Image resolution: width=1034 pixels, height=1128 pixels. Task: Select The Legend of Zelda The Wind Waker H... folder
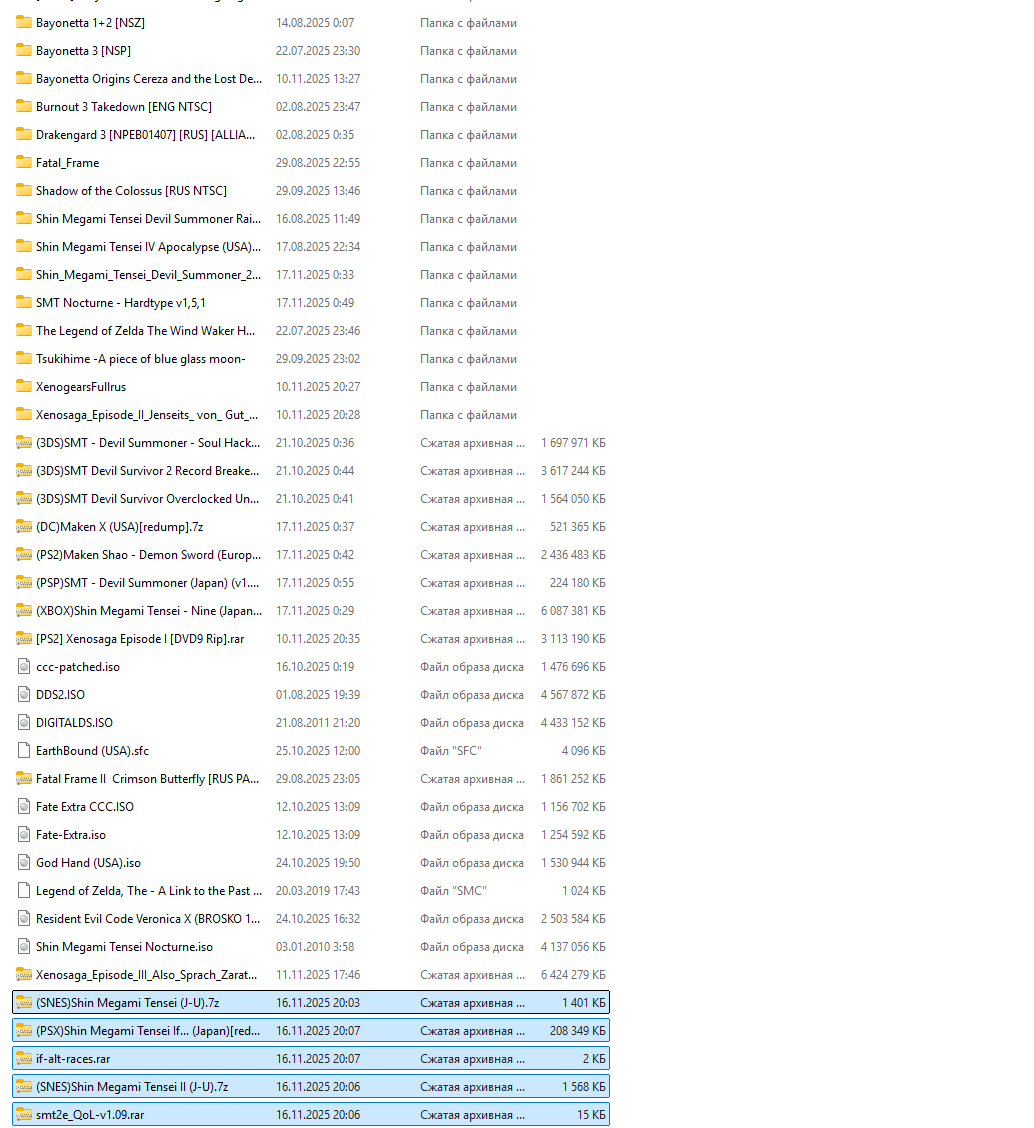(x=145, y=331)
